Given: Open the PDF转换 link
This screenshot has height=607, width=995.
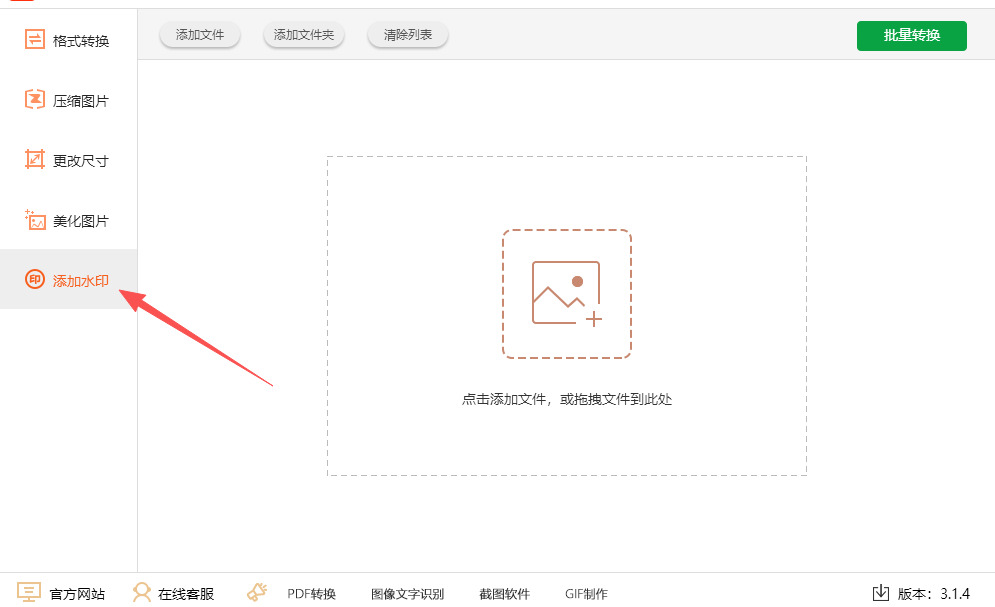Looking at the screenshot, I should [x=312, y=594].
